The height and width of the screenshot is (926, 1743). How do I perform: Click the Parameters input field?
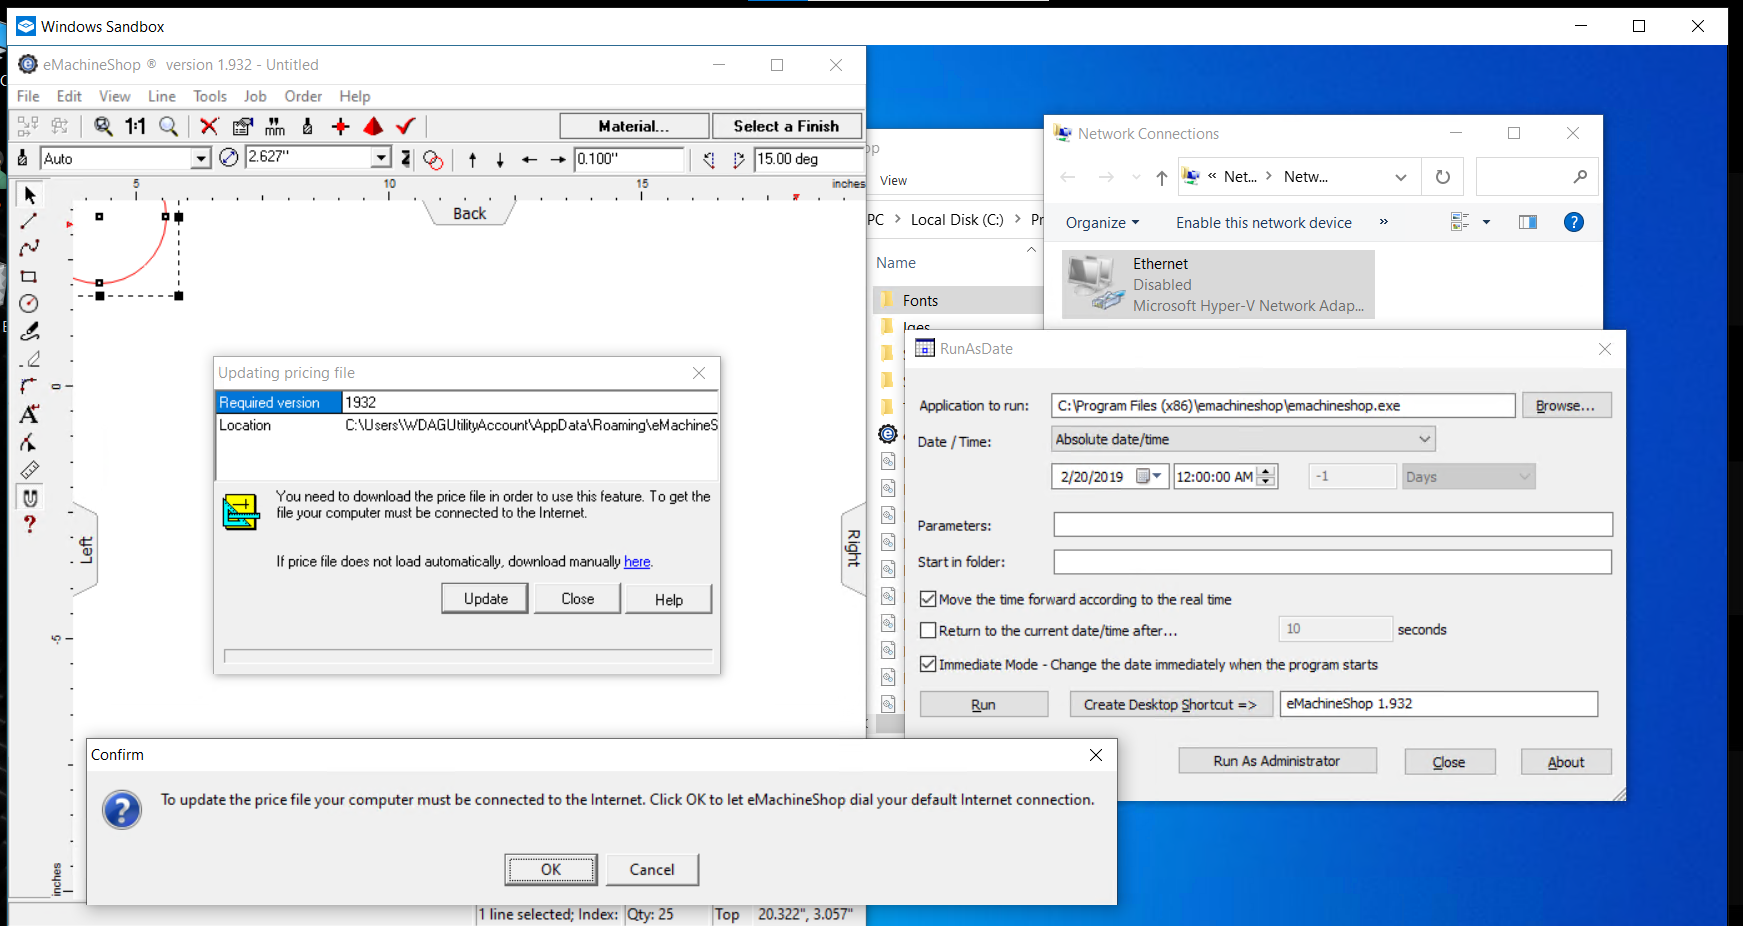(x=1332, y=525)
